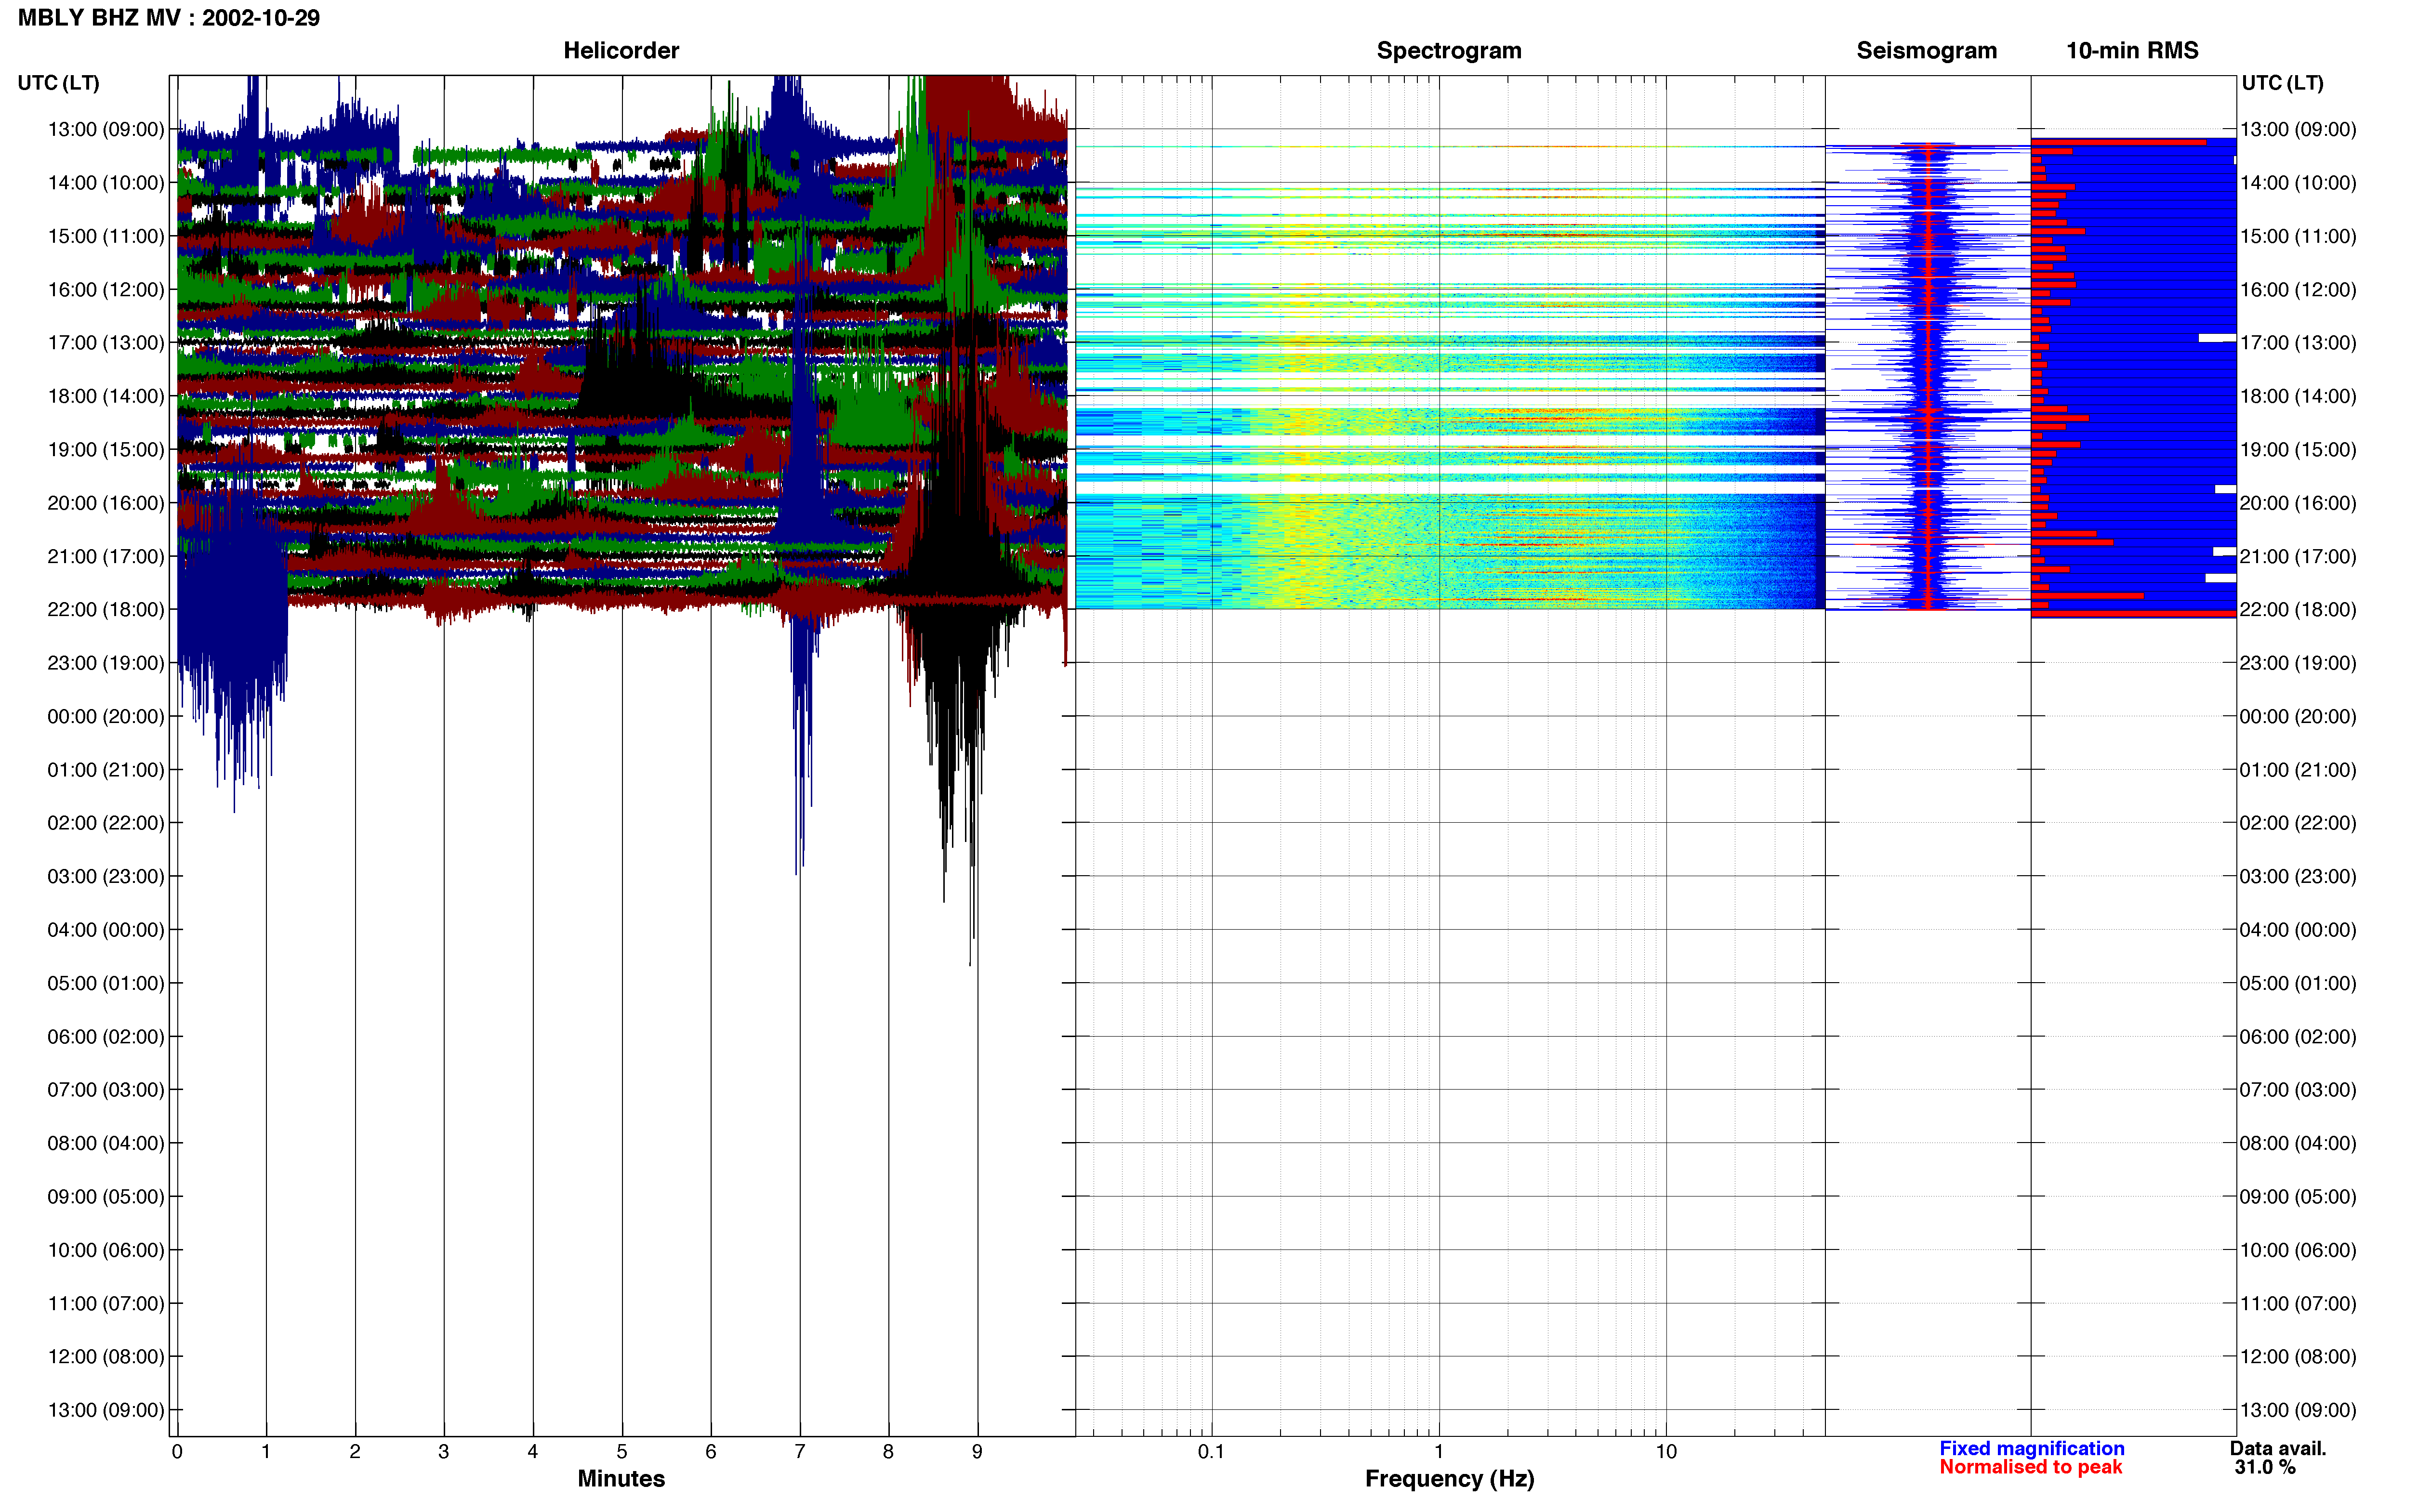Click the 'Frequency (Hz)' axis title
The width and height of the screenshot is (2418, 1512).
coord(1449,1479)
